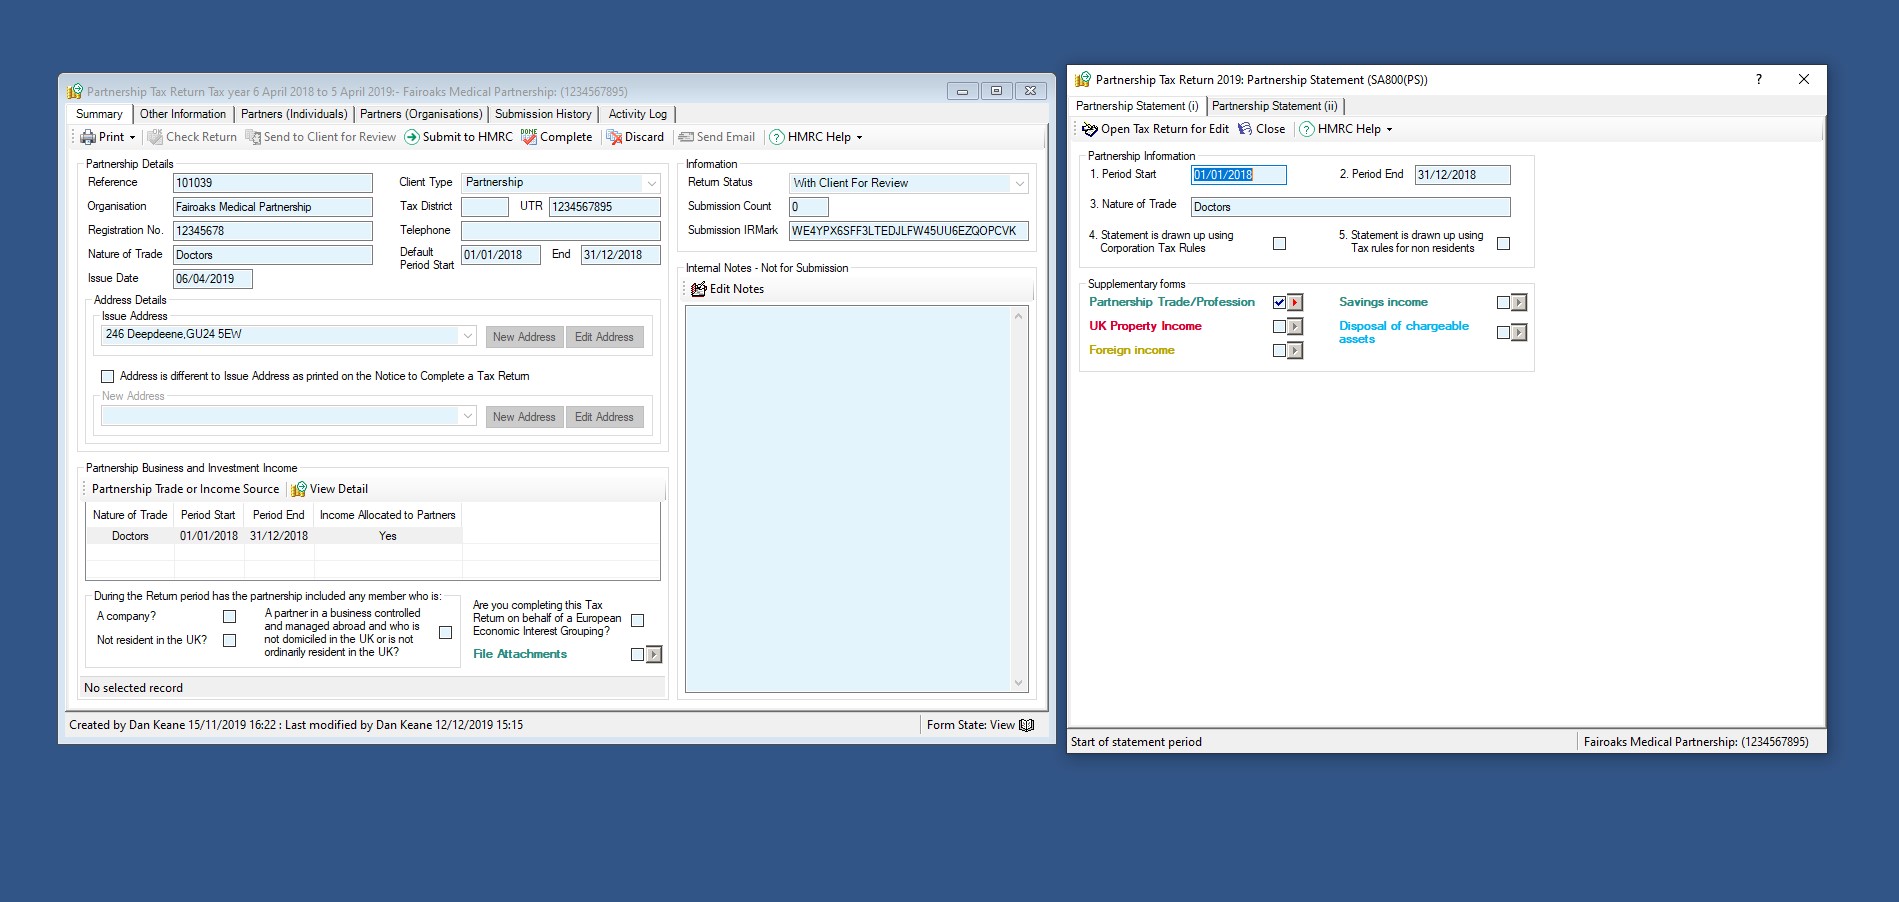Open Summary HMRC Help dropdown arrow
Image resolution: width=1899 pixels, height=902 pixels.
click(x=859, y=137)
